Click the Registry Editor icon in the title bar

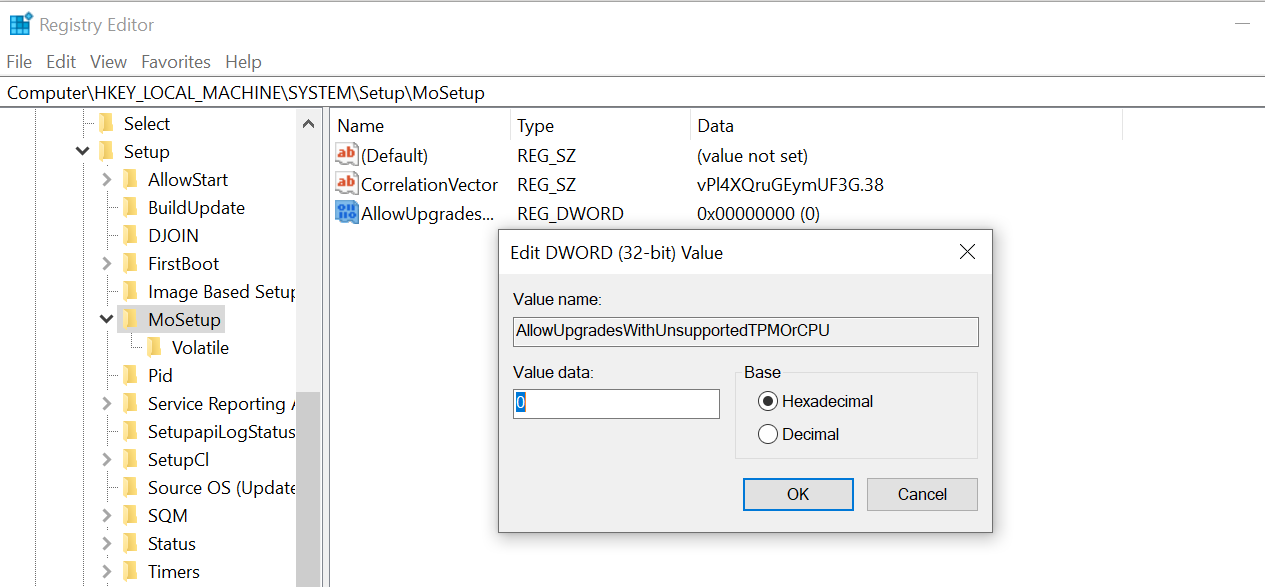click(x=20, y=22)
